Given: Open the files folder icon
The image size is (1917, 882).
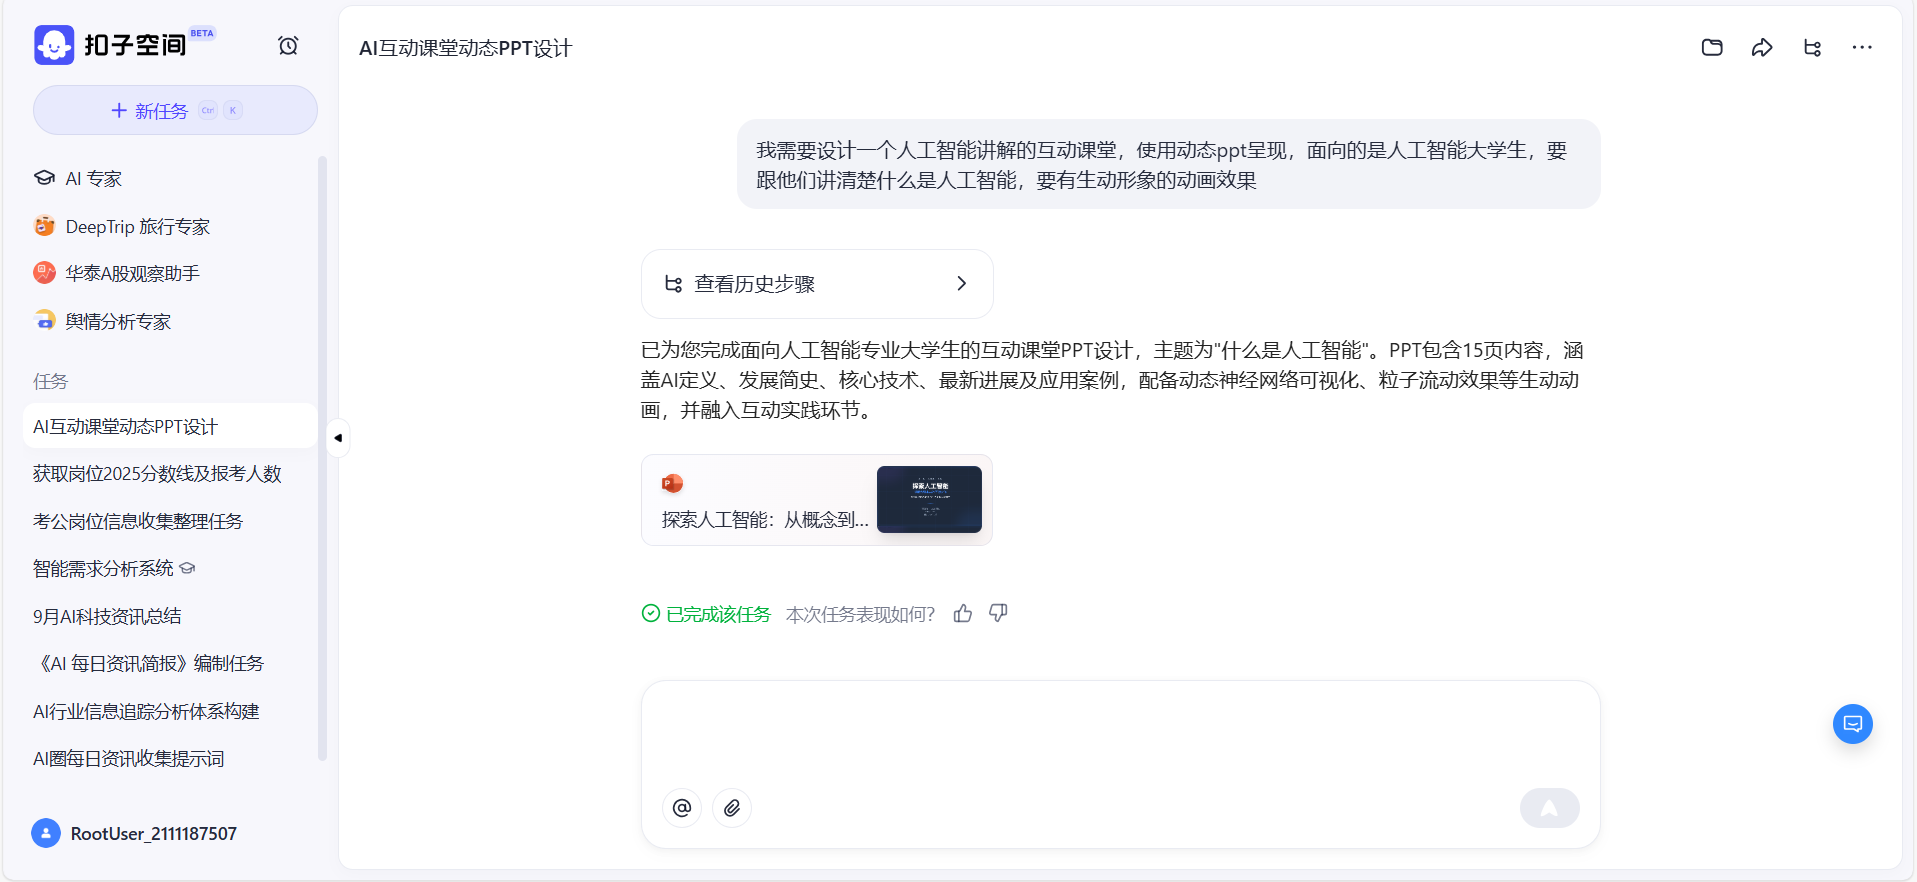Looking at the screenshot, I should (x=1711, y=48).
